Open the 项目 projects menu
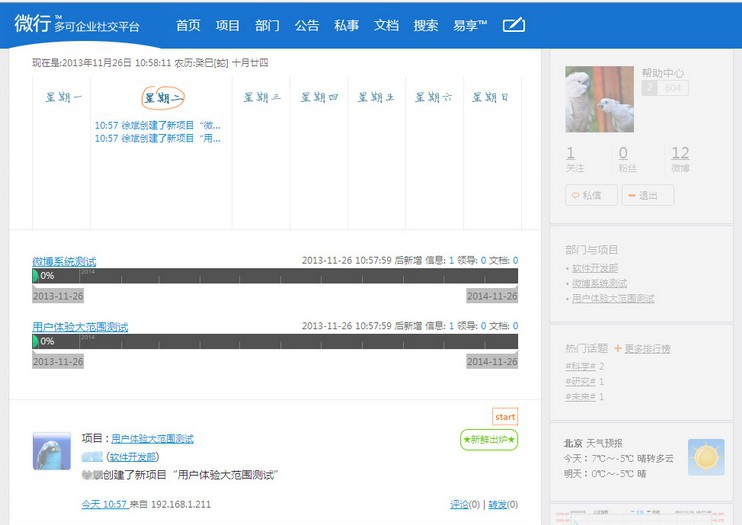Image resolution: width=742 pixels, height=525 pixels. pos(228,25)
